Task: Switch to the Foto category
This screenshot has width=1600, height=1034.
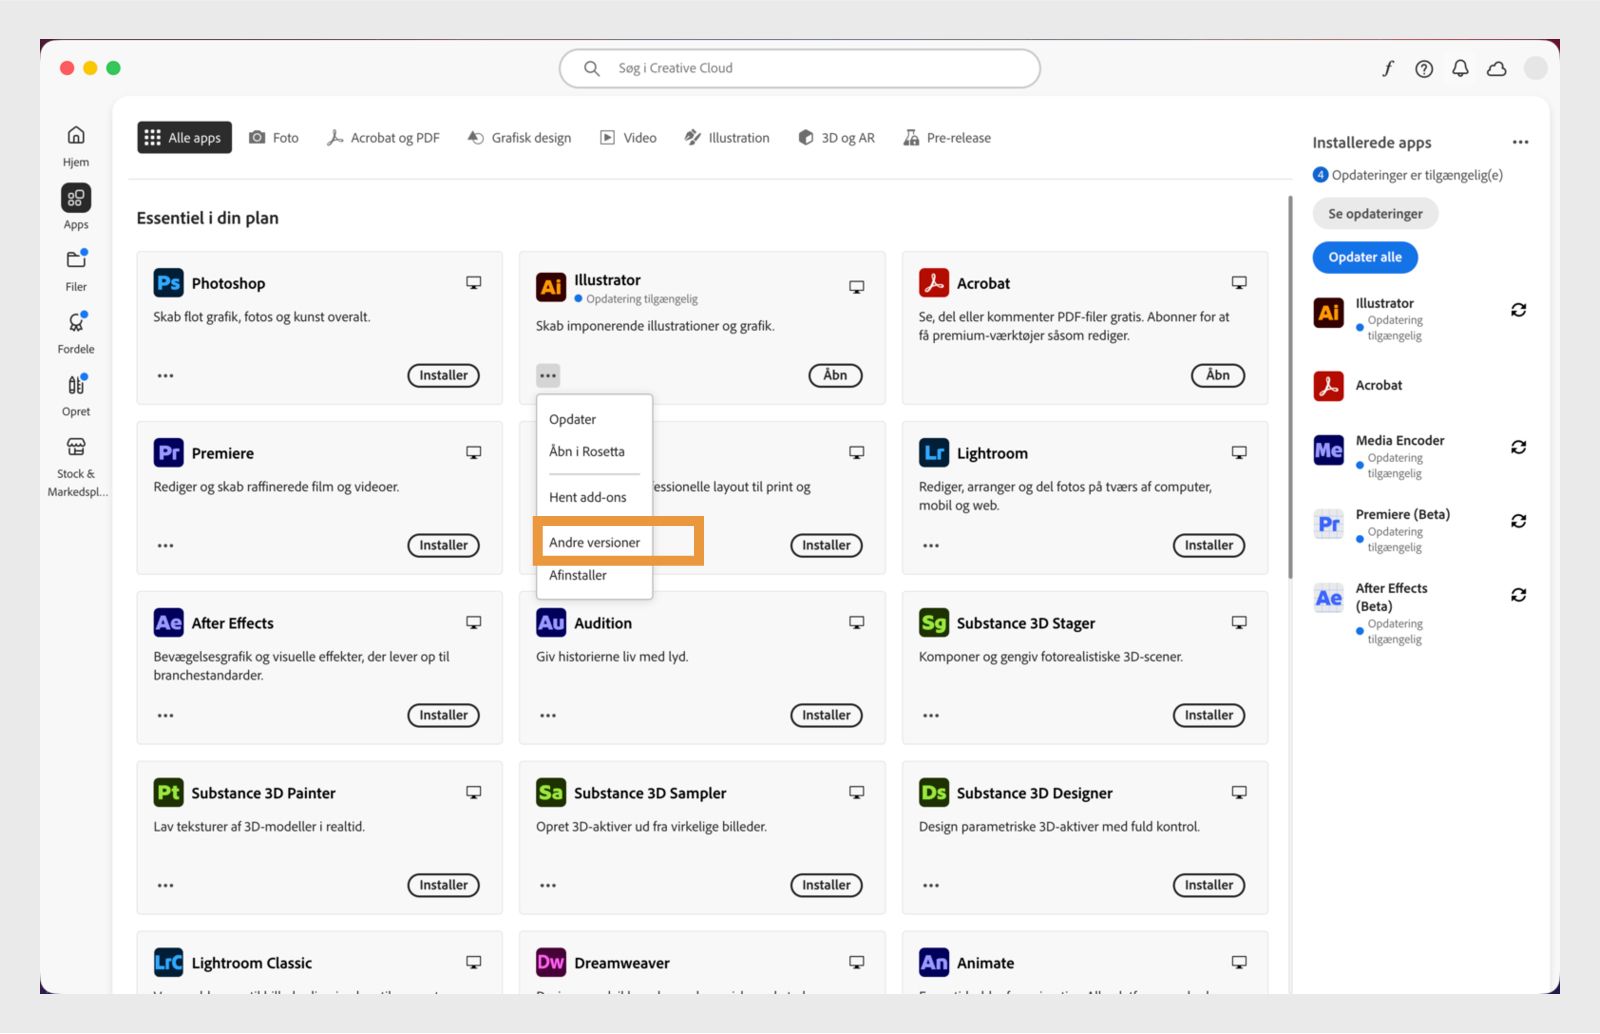Action: [274, 138]
